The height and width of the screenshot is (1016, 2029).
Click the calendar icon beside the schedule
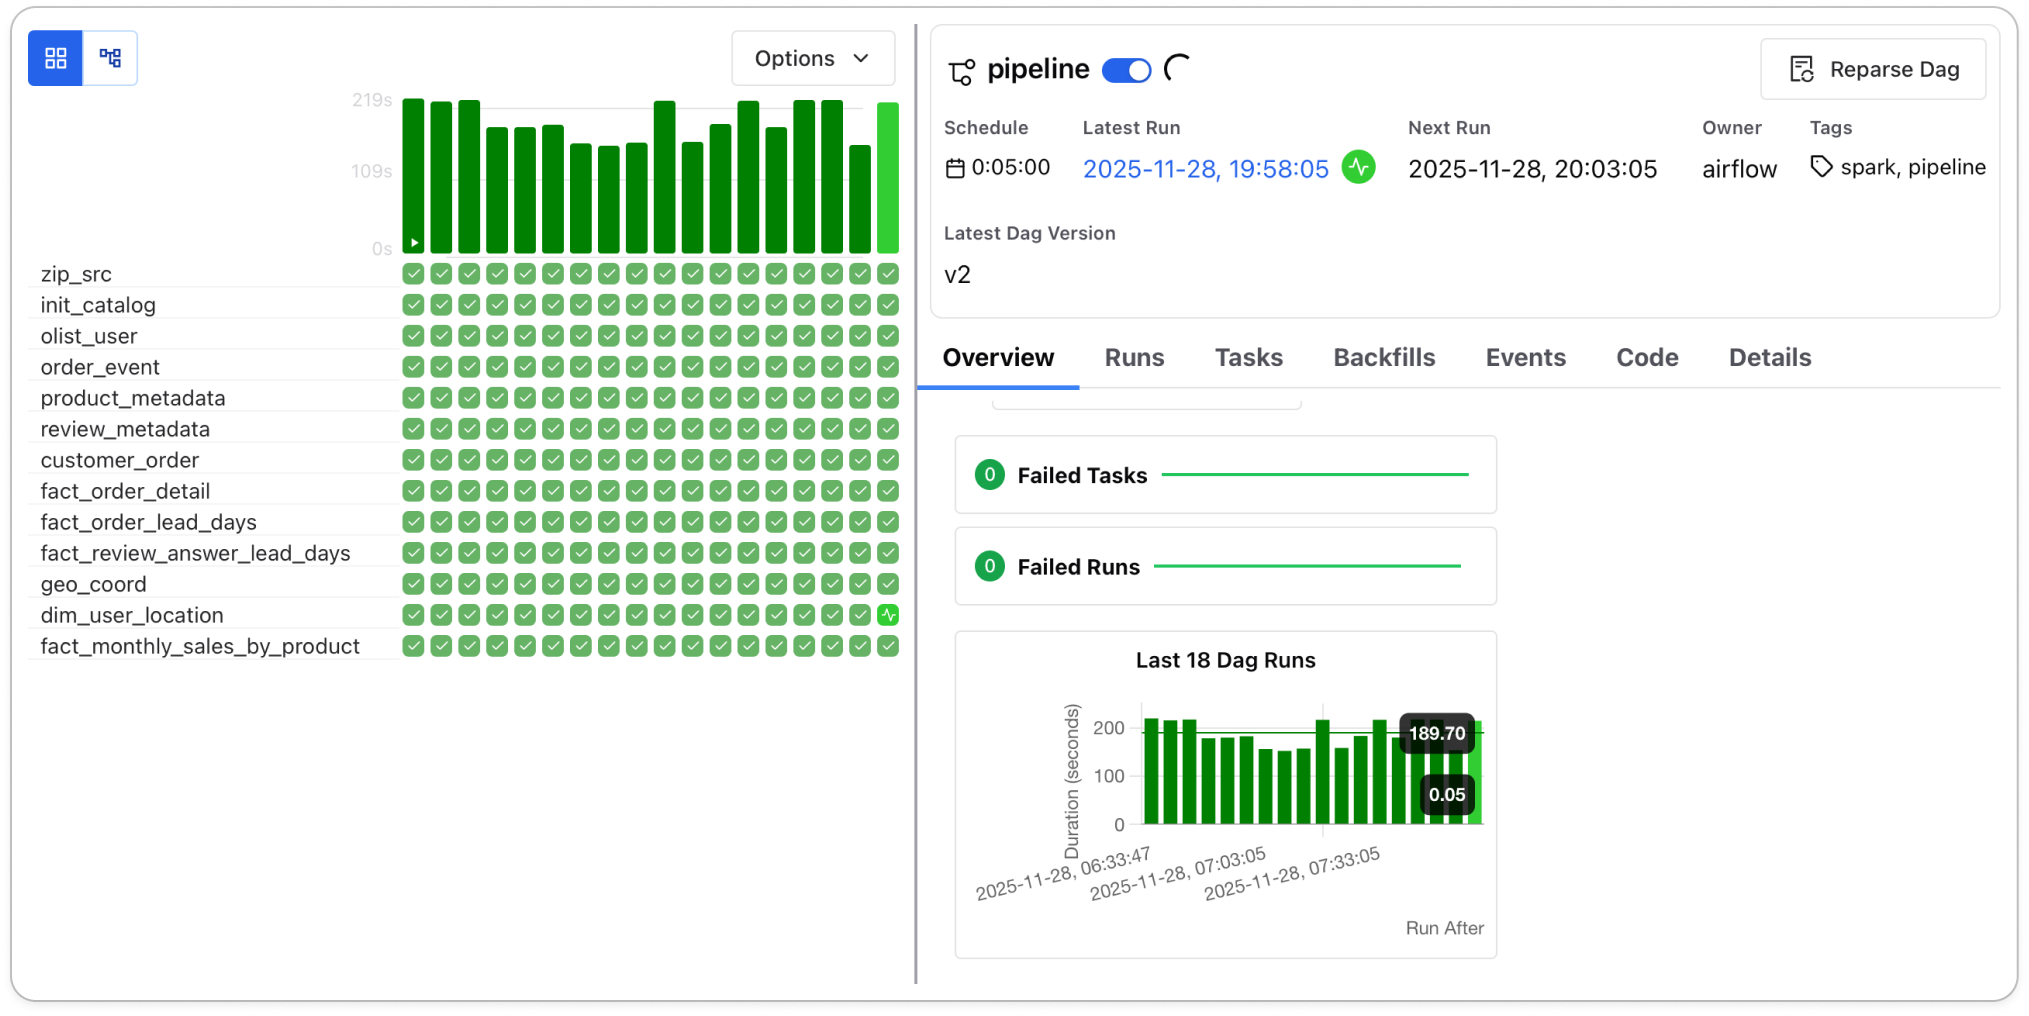click(x=956, y=168)
